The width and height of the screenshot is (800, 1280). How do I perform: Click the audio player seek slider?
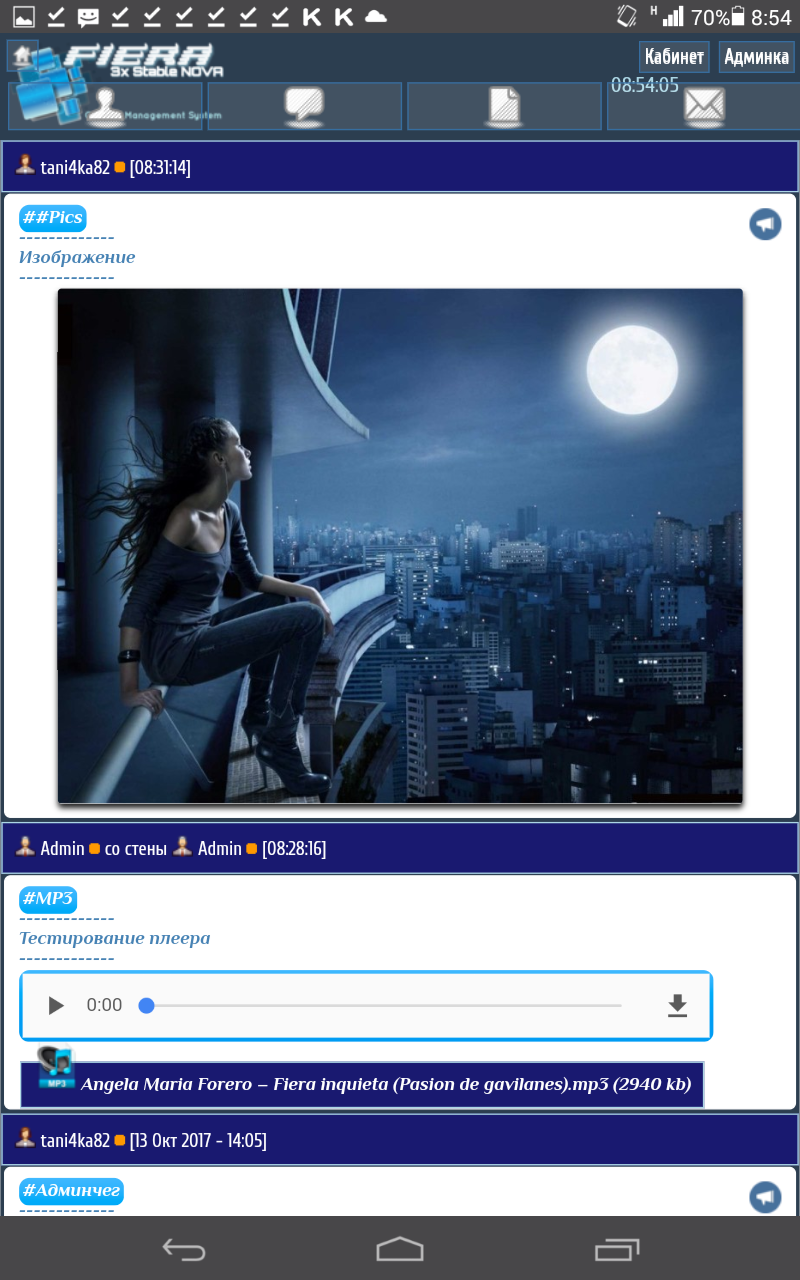click(x=384, y=1005)
